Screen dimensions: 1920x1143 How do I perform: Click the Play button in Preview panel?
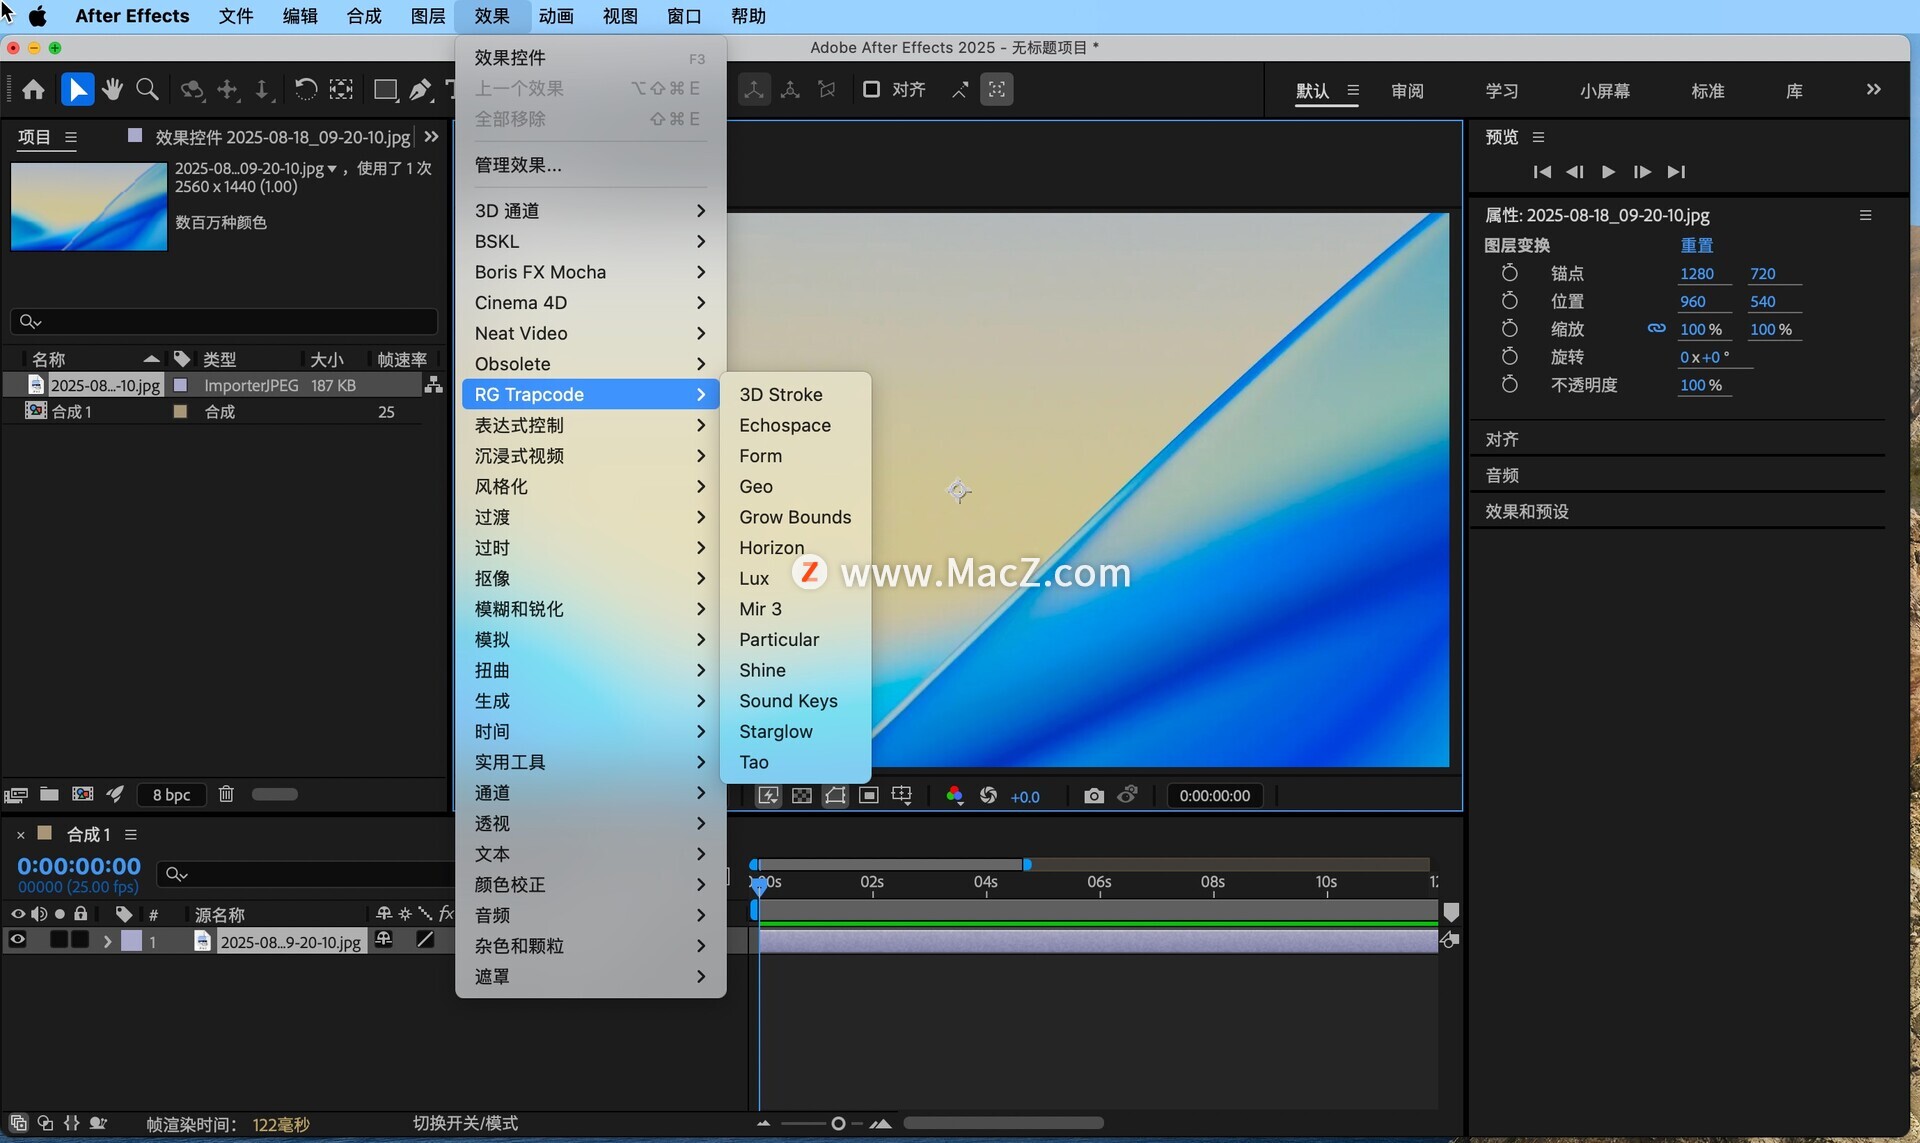[x=1608, y=172]
